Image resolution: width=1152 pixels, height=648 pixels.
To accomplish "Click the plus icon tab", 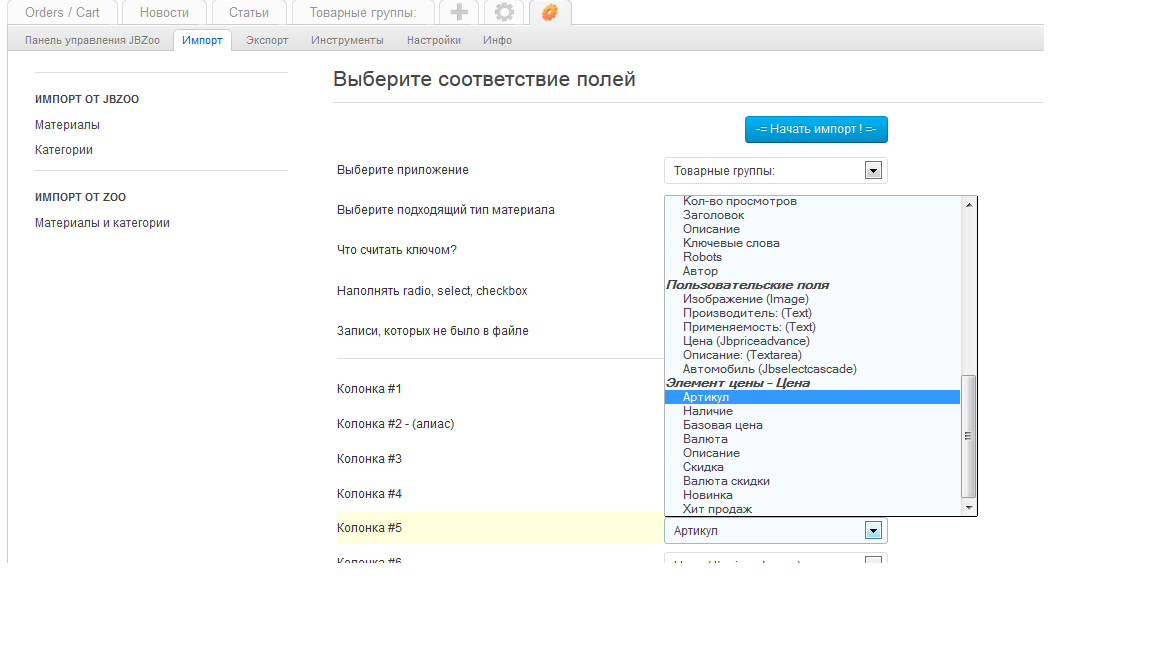I will click(x=459, y=12).
